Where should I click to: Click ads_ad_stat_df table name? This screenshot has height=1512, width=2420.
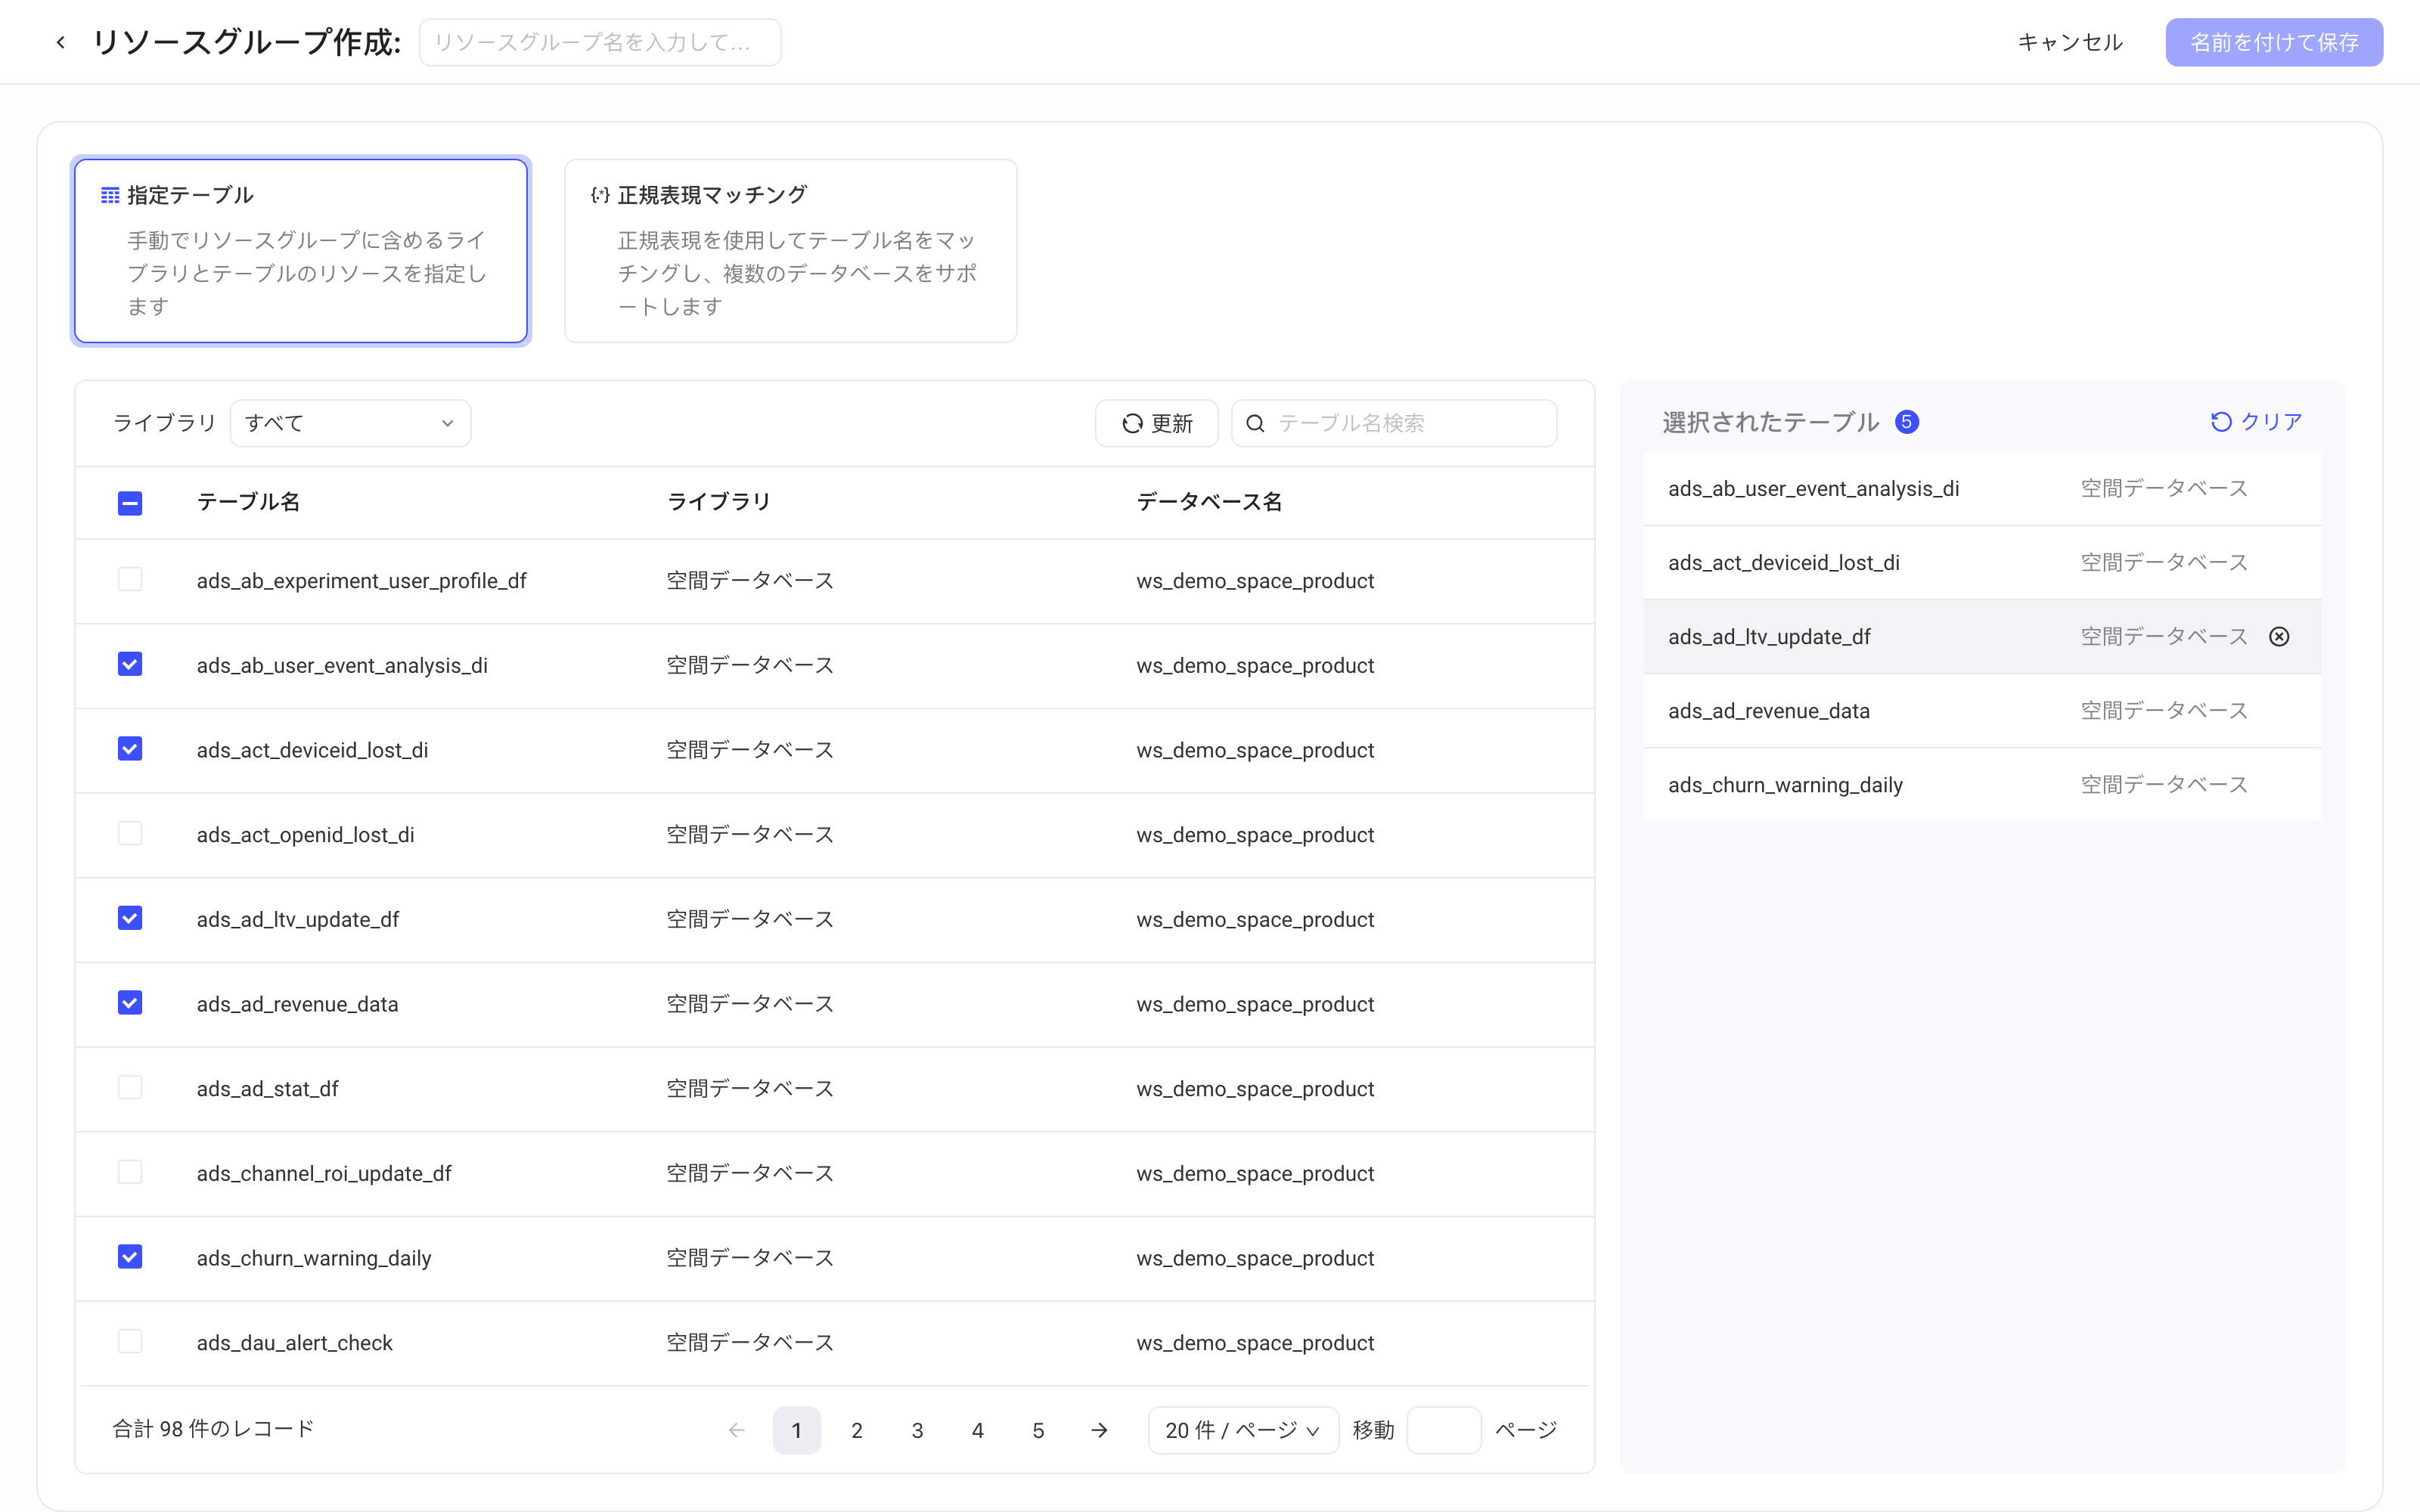pyautogui.click(x=268, y=1089)
